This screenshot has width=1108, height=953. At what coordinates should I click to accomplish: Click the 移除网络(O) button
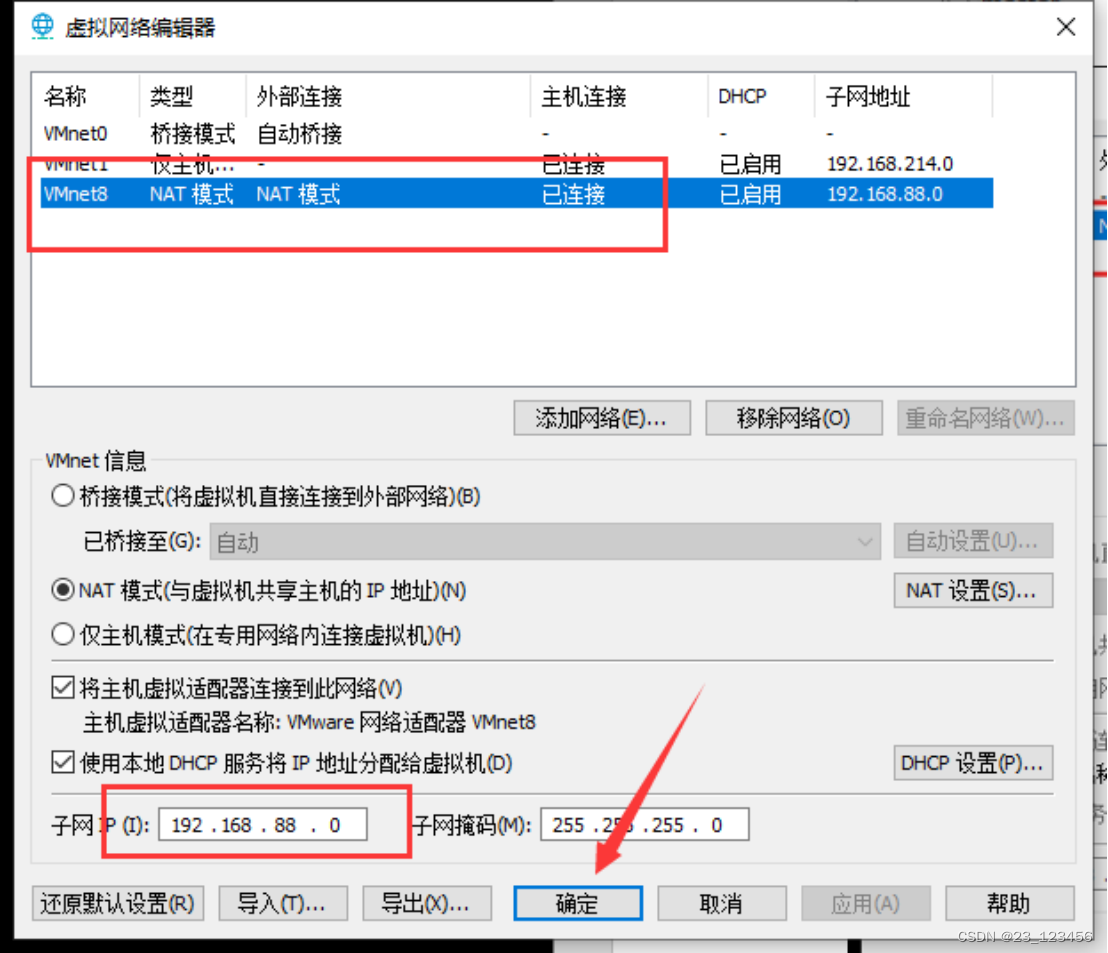point(793,418)
